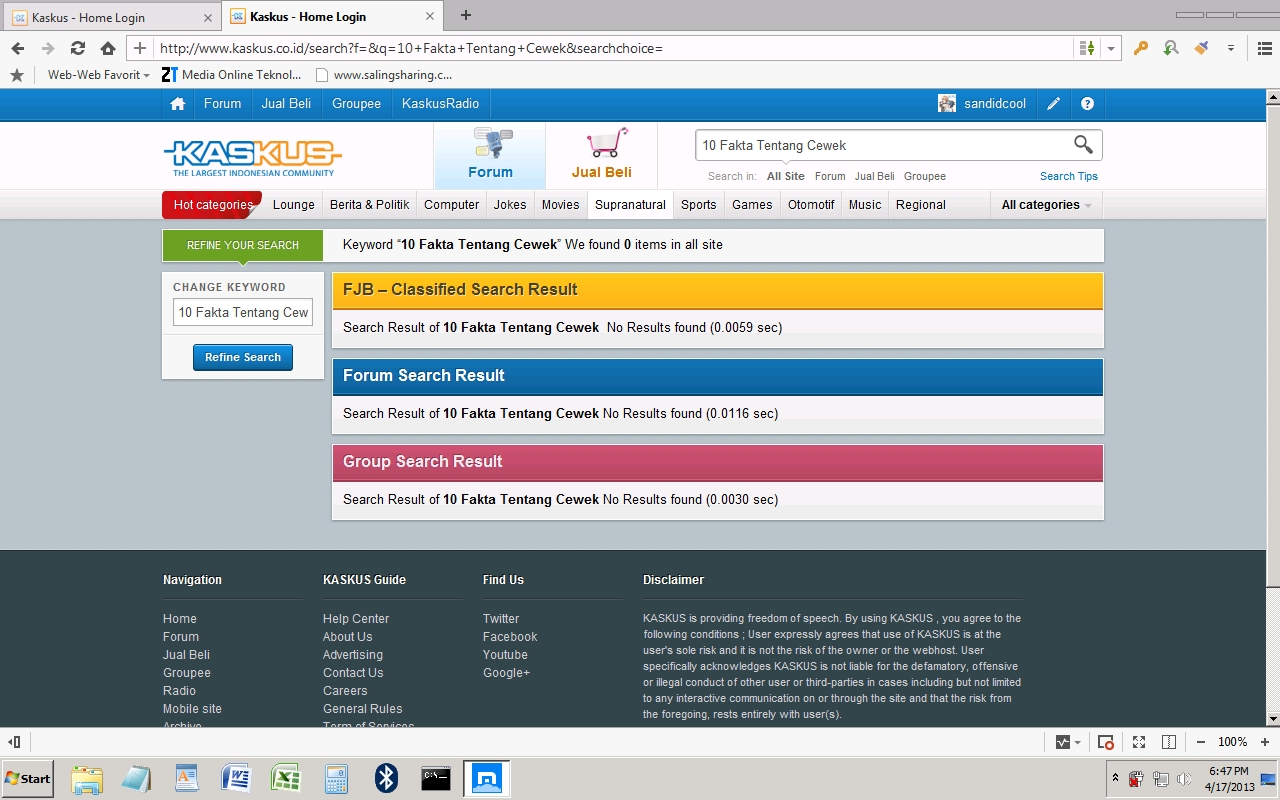The image size is (1280, 800).
Task: Open the Regional category
Action: pyautogui.click(x=921, y=205)
